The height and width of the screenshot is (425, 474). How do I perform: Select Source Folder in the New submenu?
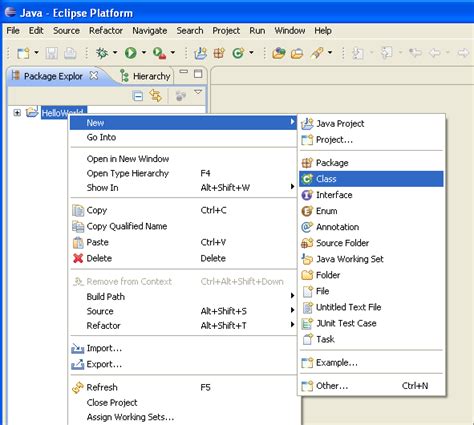click(x=371, y=243)
